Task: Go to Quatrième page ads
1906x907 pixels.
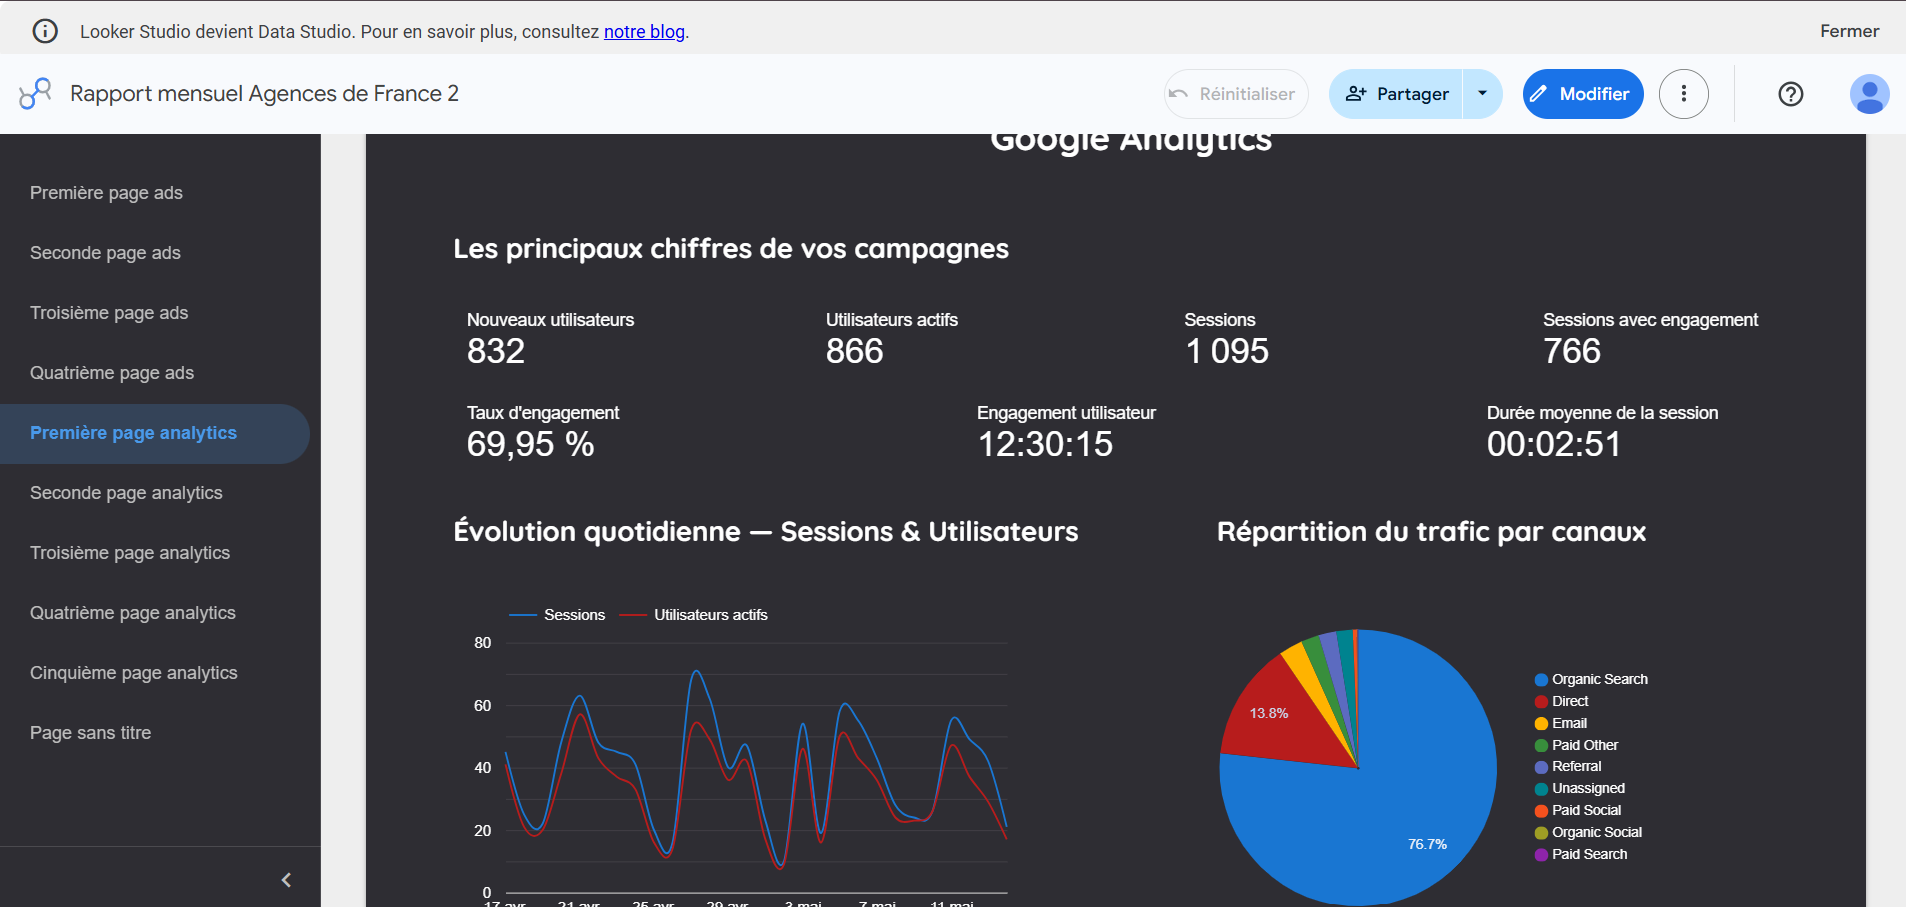Action: pos(112,373)
